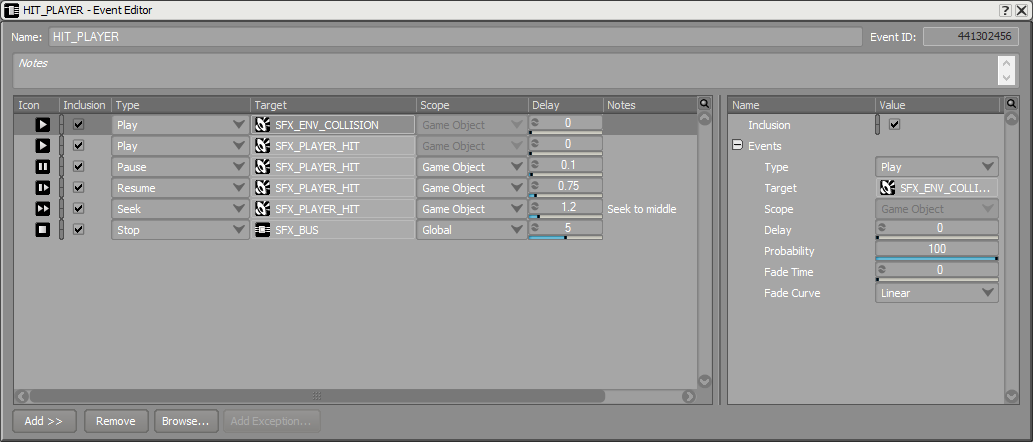Click the Add >> button
The image size is (1033, 442).
pyautogui.click(x=44, y=421)
